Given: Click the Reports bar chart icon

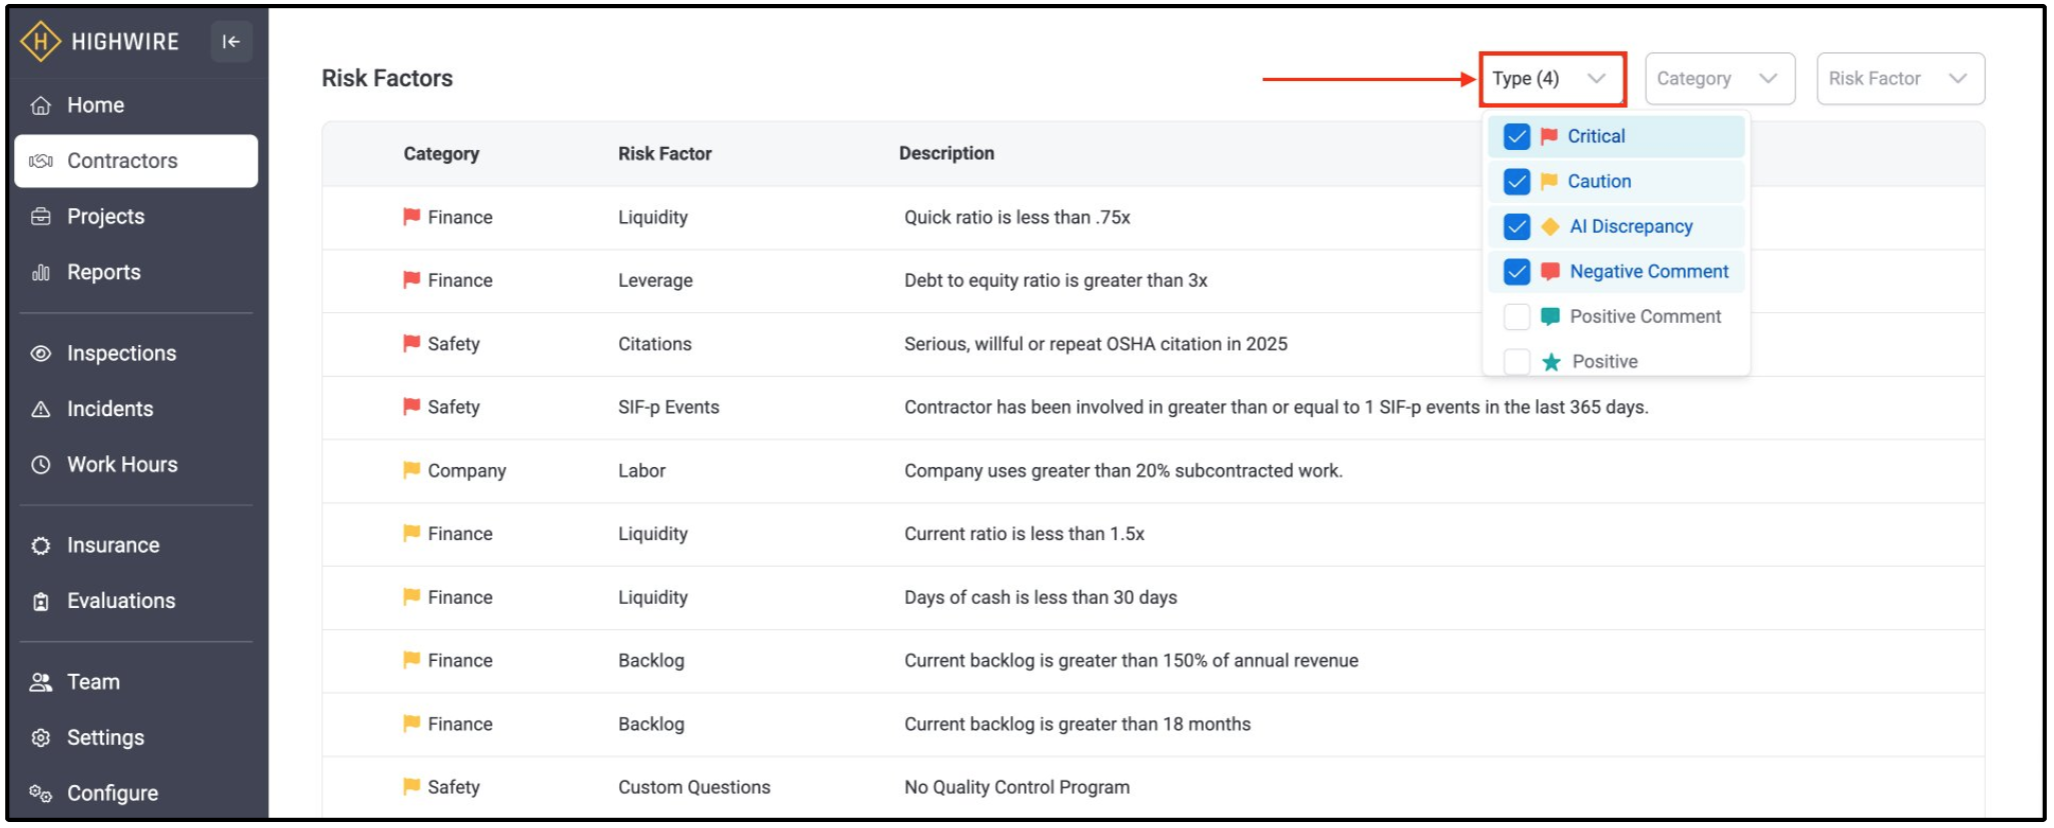Looking at the screenshot, I should (41, 273).
